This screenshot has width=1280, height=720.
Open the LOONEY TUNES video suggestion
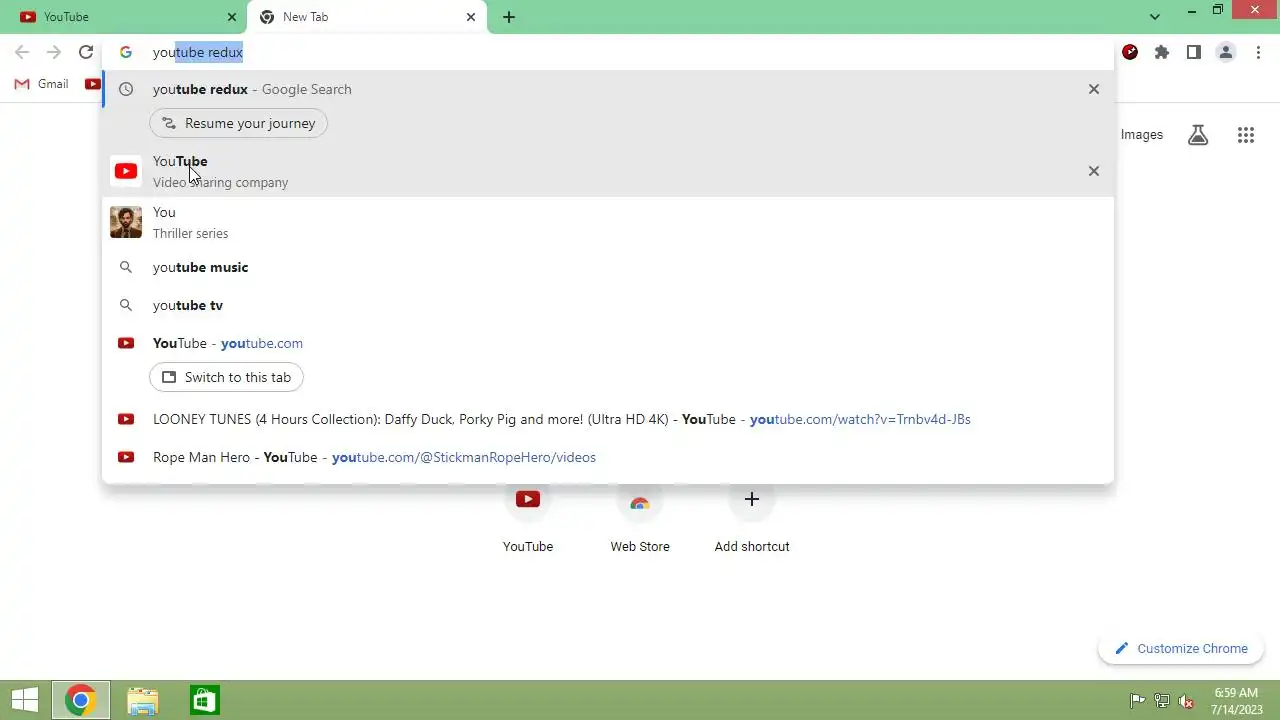point(608,419)
